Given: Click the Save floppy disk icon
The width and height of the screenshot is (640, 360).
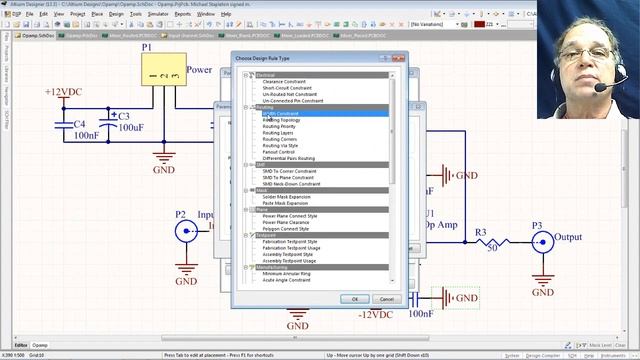Looking at the screenshot, I should pyautogui.click(x=26, y=24).
